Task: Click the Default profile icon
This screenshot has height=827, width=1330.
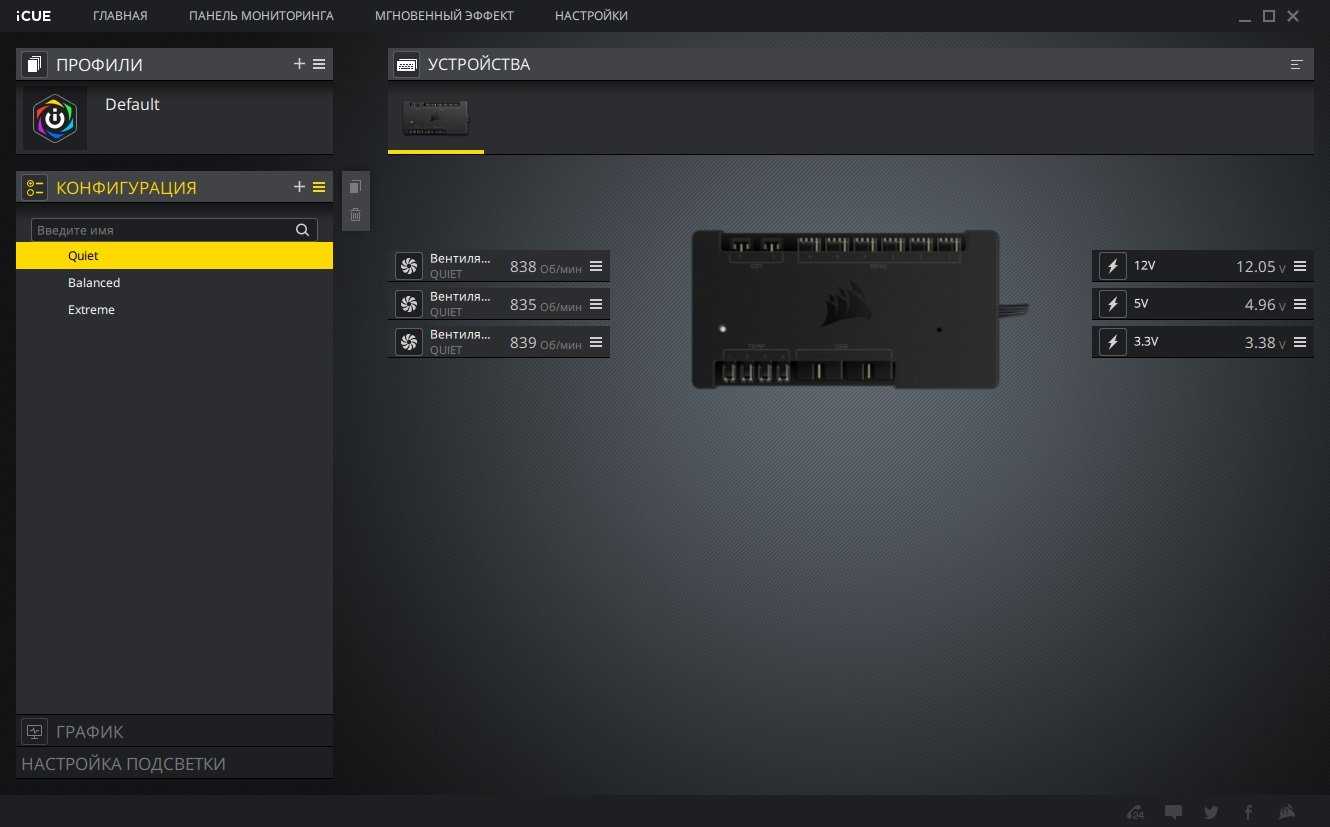Action: pyautogui.click(x=55, y=119)
